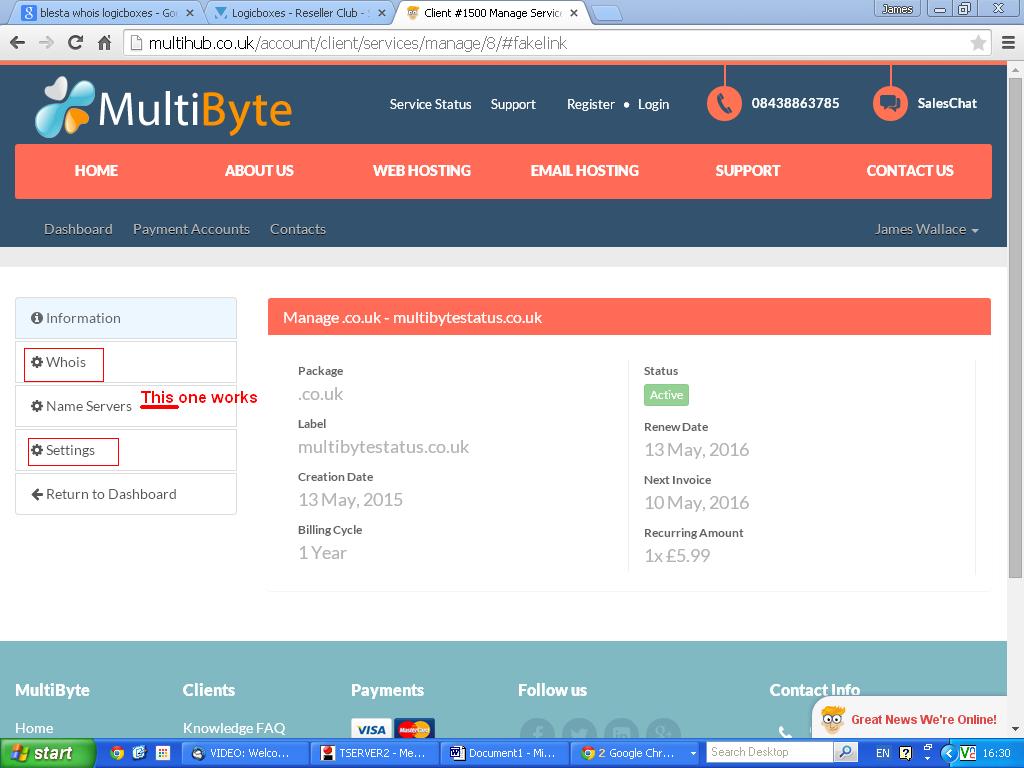
Task: Click the MasterCard payment logo
Action: (414, 729)
